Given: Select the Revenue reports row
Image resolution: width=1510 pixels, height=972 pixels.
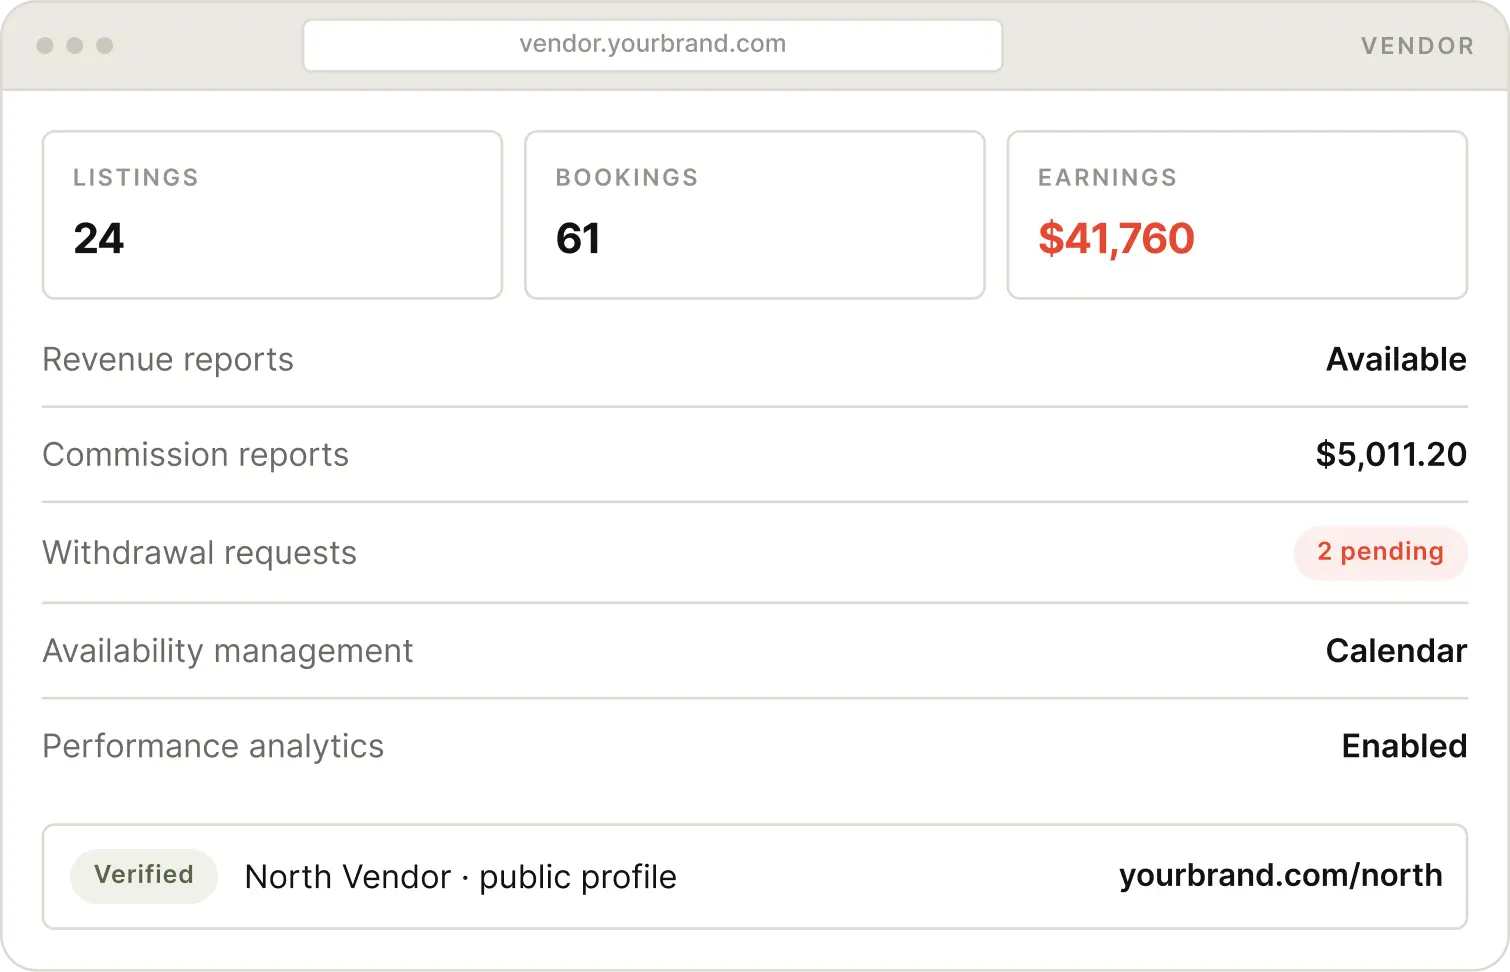Looking at the screenshot, I should (x=755, y=360).
